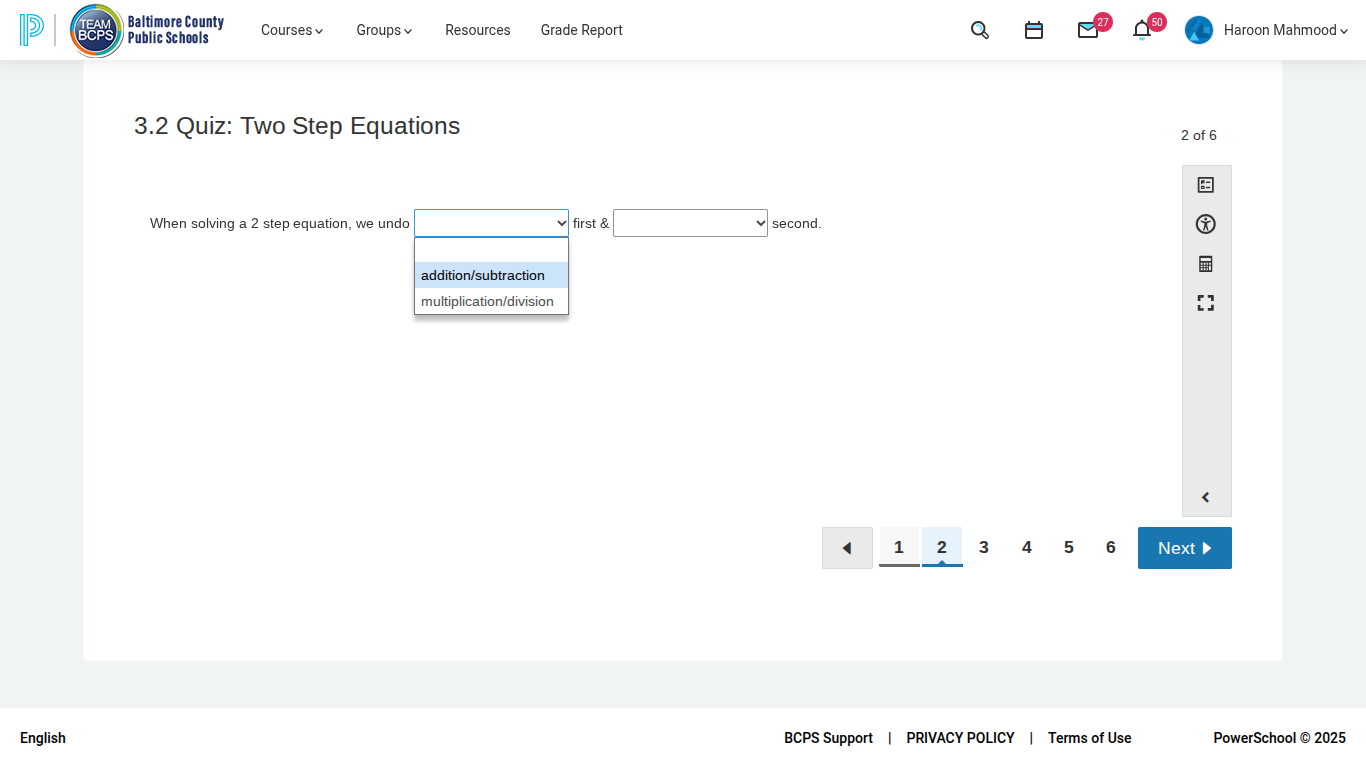Open the BCPS Support link
This screenshot has height=768, width=1366.
[829, 738]
